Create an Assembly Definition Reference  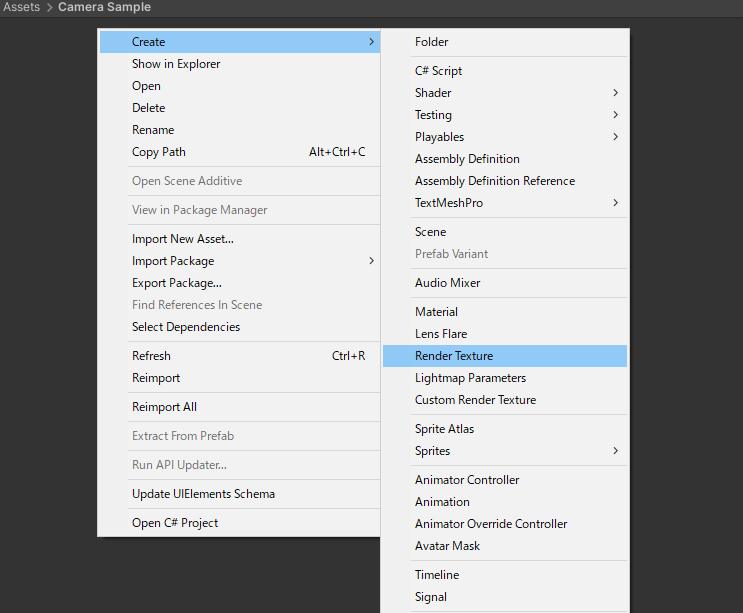(x=505, y=181)
